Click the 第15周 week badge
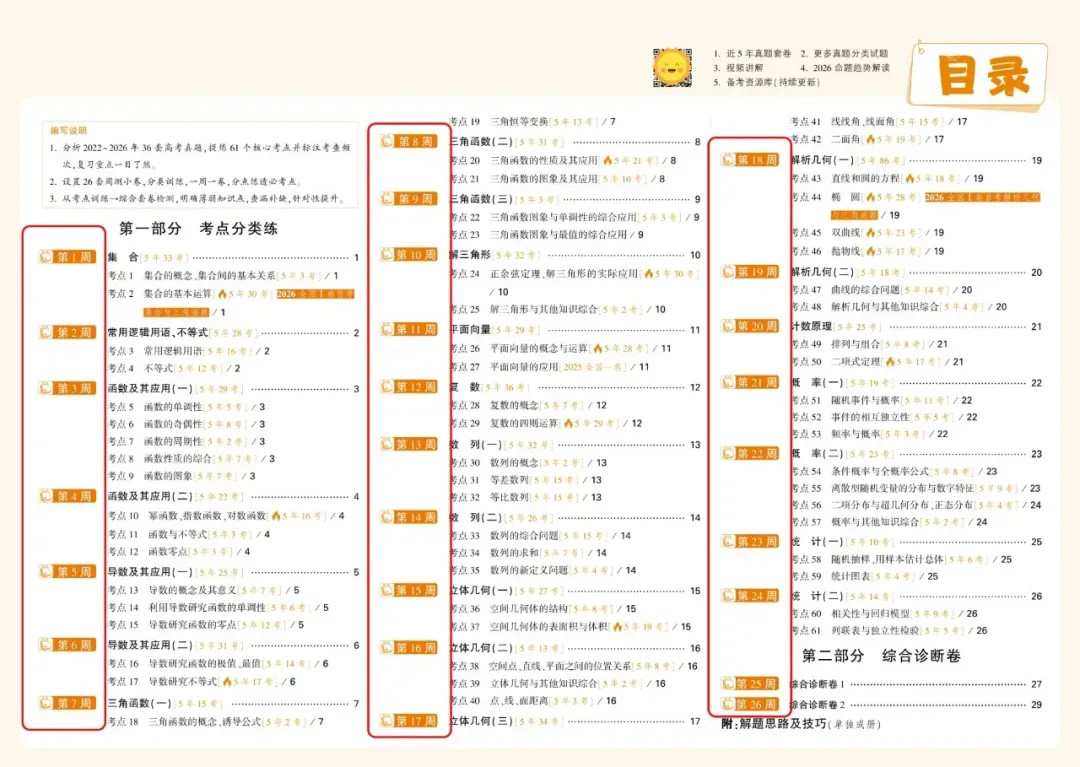Image resolution: width=1080 pixels, height=767 pixels. tap(408, 590)
